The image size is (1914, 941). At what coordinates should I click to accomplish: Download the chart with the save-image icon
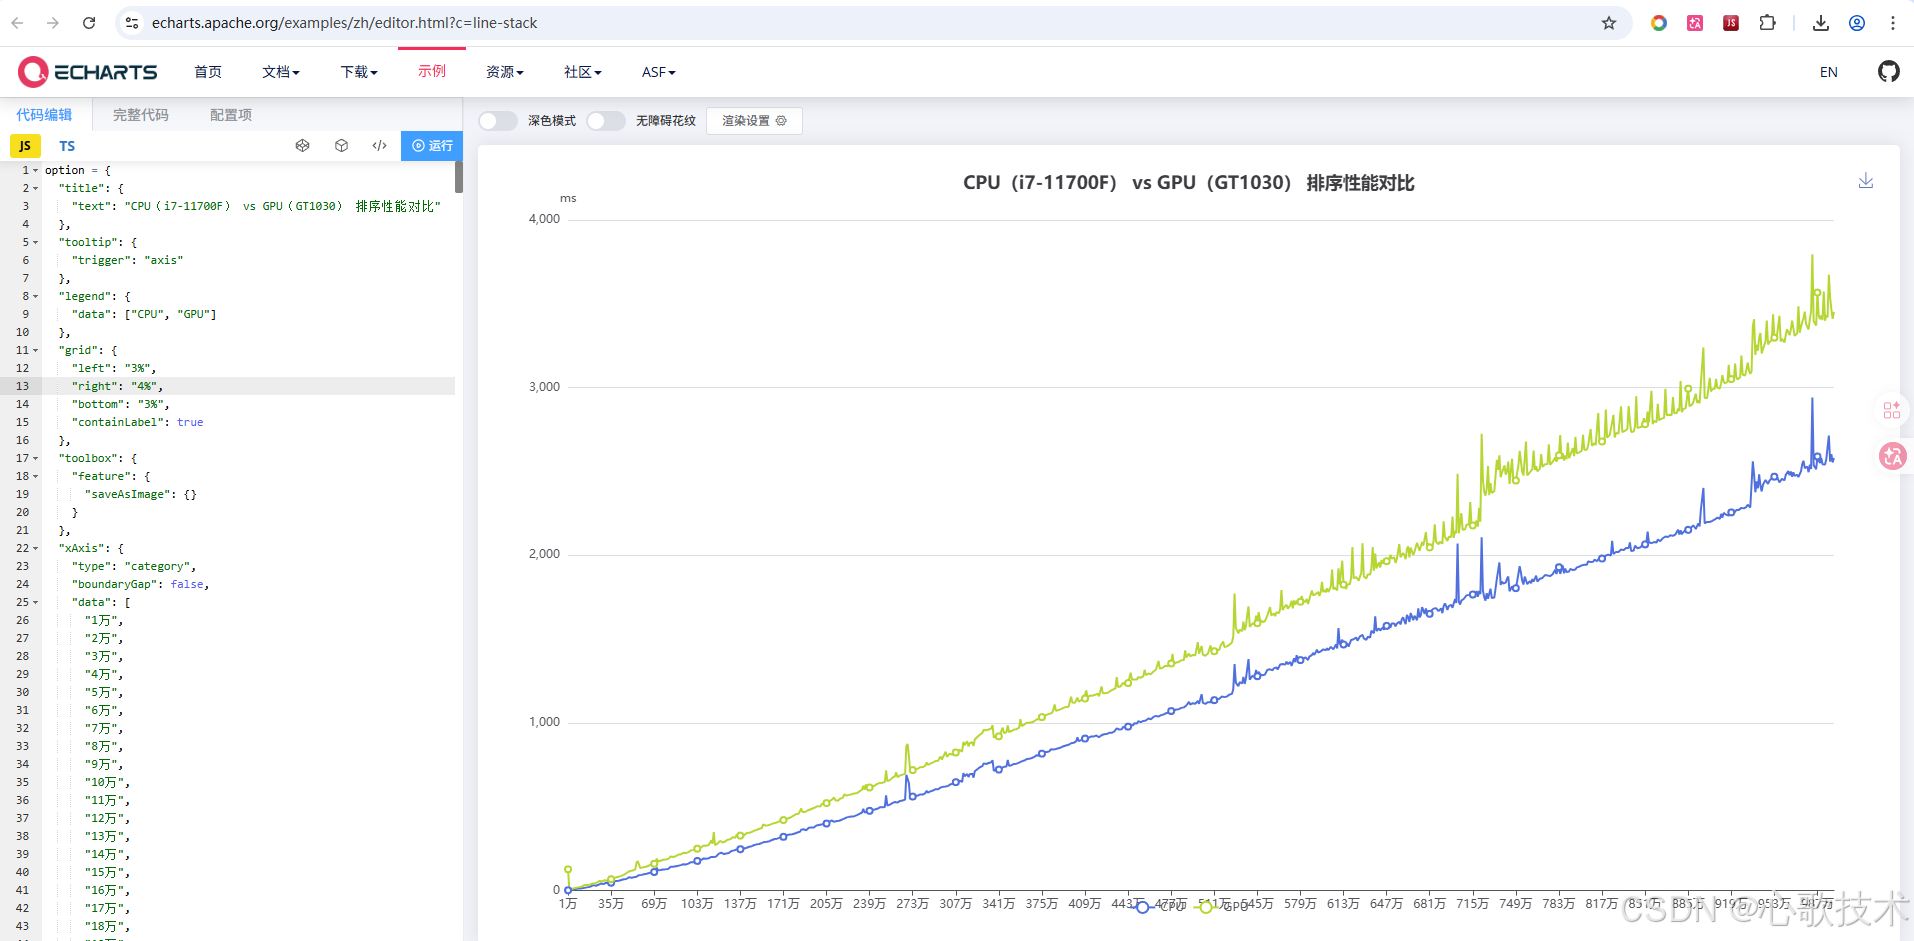[x=1866, y=181]
